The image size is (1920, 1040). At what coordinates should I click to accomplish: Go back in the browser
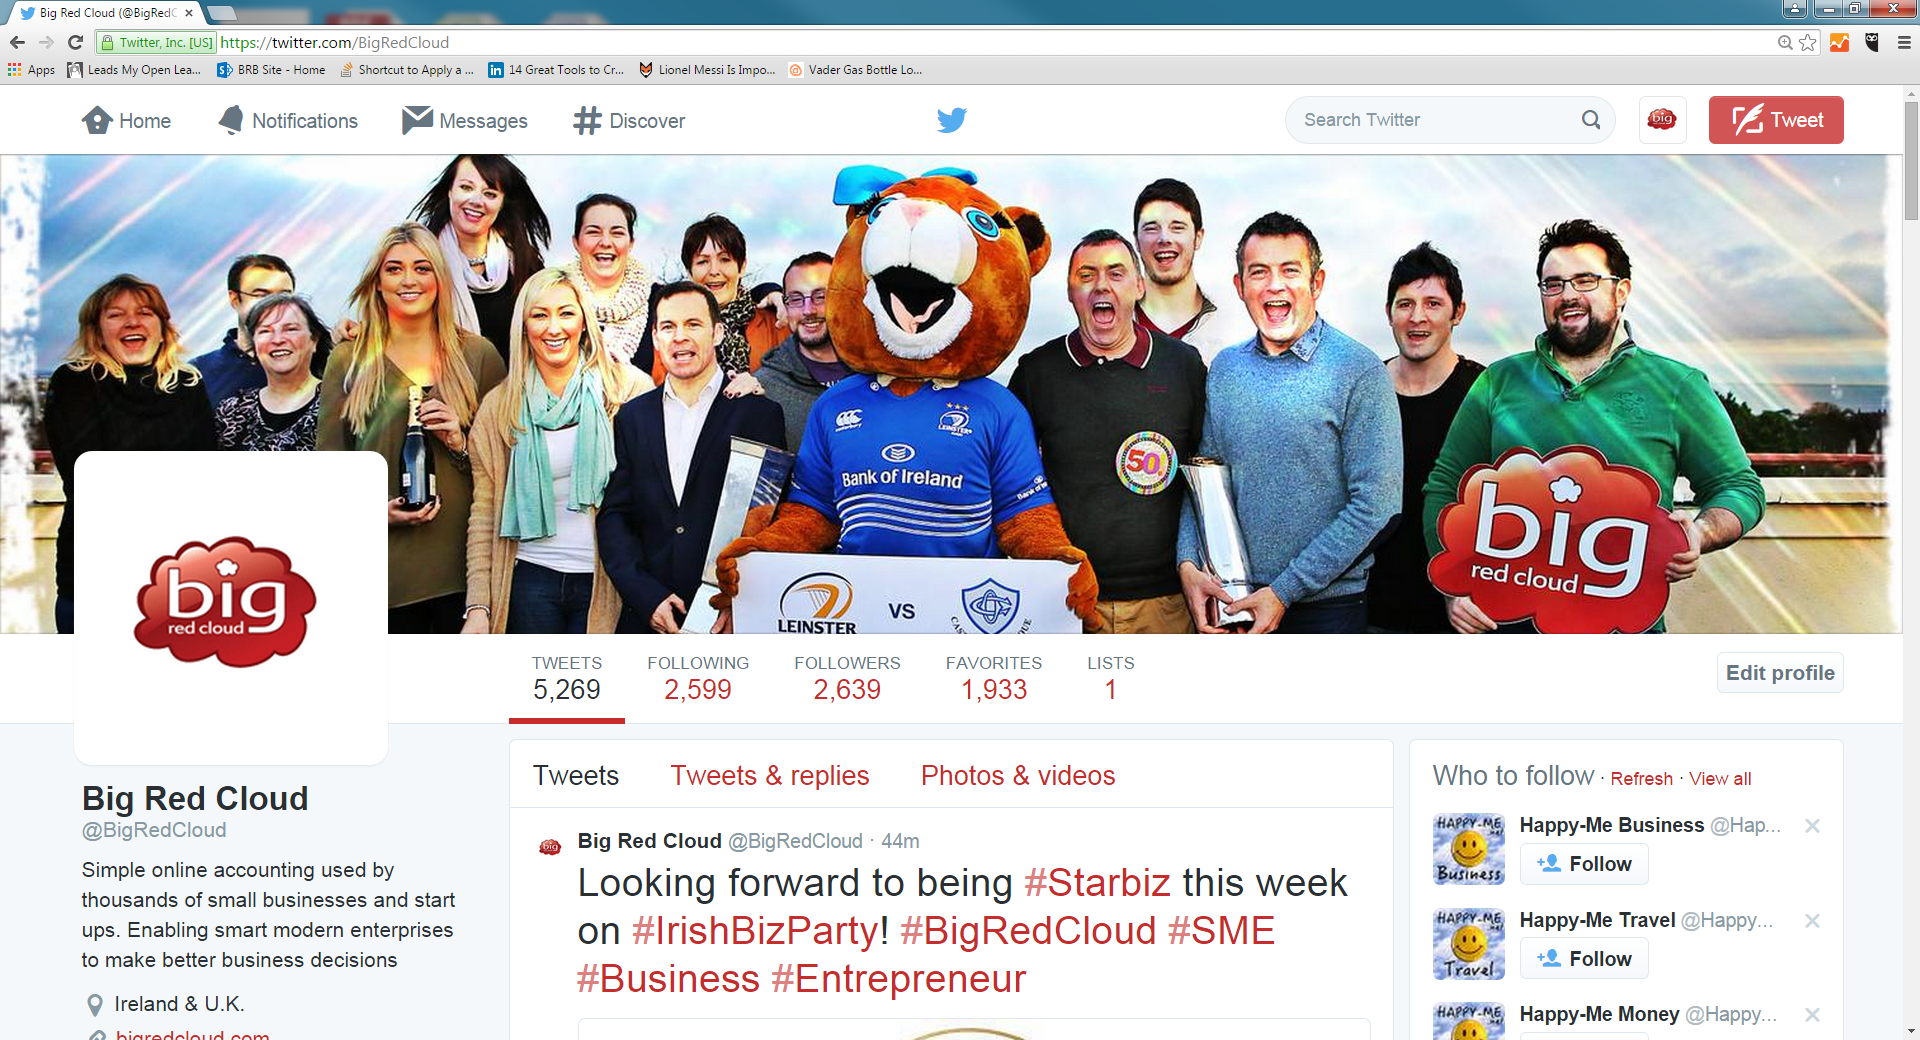(17, 42)
